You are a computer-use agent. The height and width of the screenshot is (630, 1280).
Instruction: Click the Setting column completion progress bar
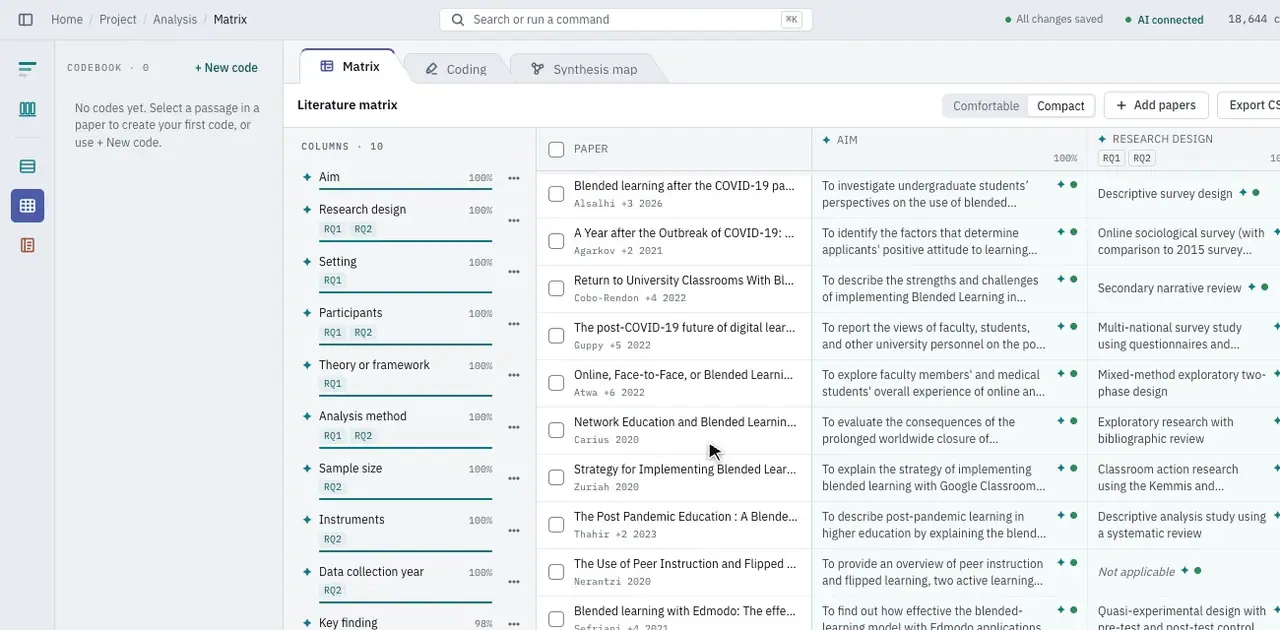(x=405, y=292)
